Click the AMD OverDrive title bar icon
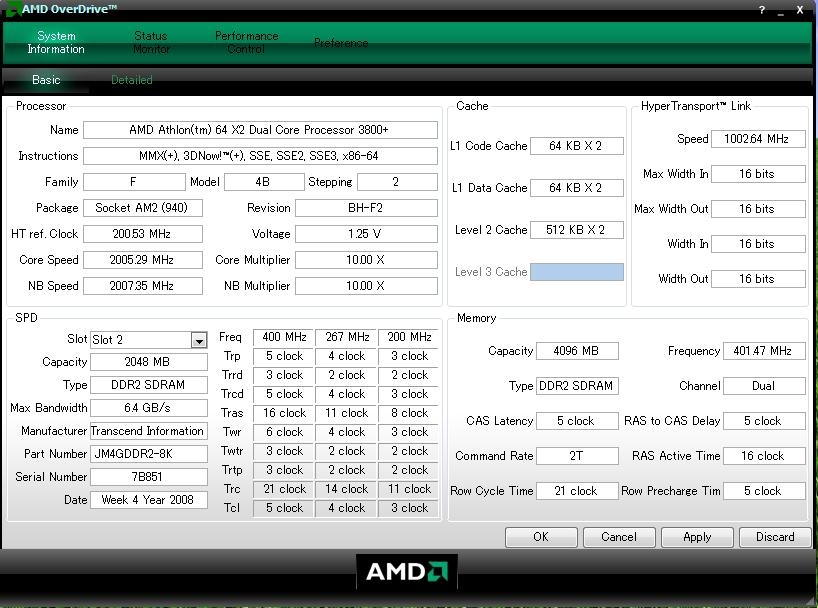This screenshot has width=818, height=608. [13, 9]
